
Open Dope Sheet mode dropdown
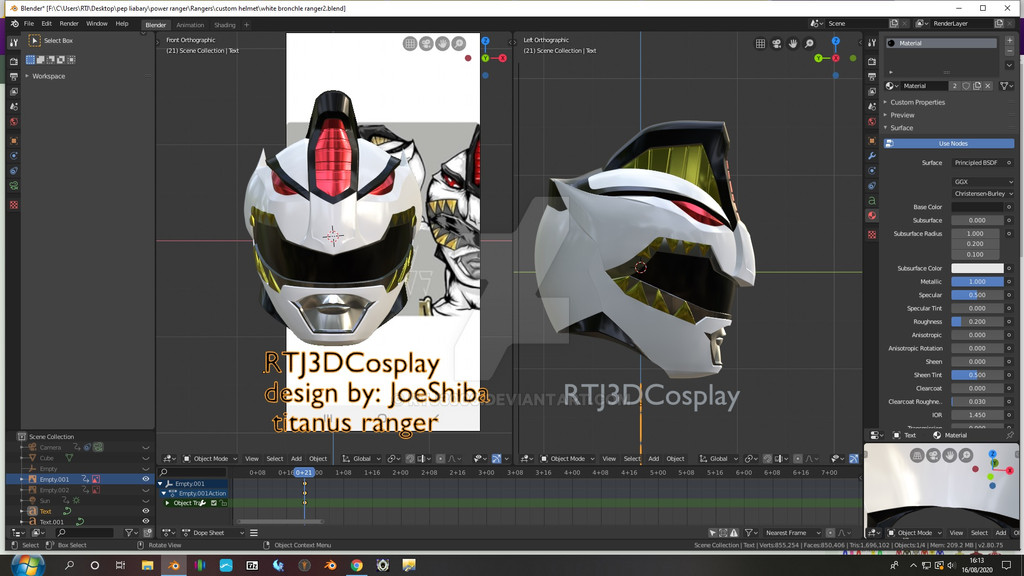tap(213, 533)
